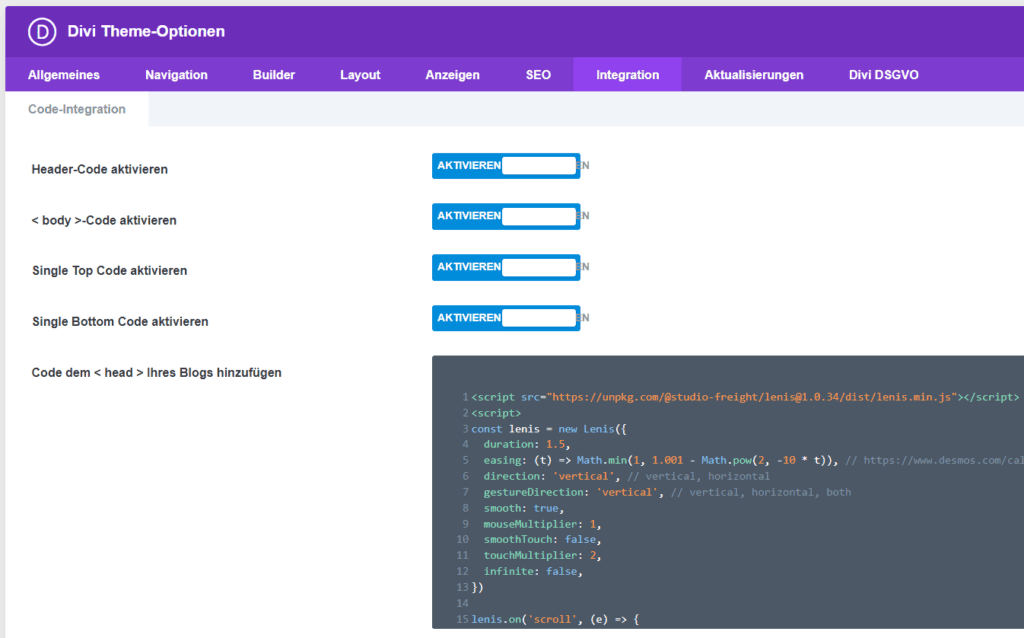
Task: Open the Allgemeines tab
Action: click(x=63, y=75)
